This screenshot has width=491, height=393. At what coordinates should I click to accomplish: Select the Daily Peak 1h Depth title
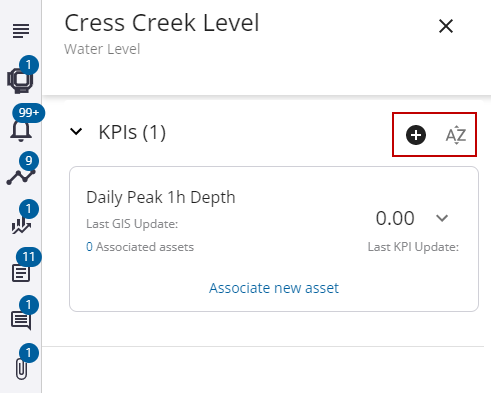click(x=161, y=197)
